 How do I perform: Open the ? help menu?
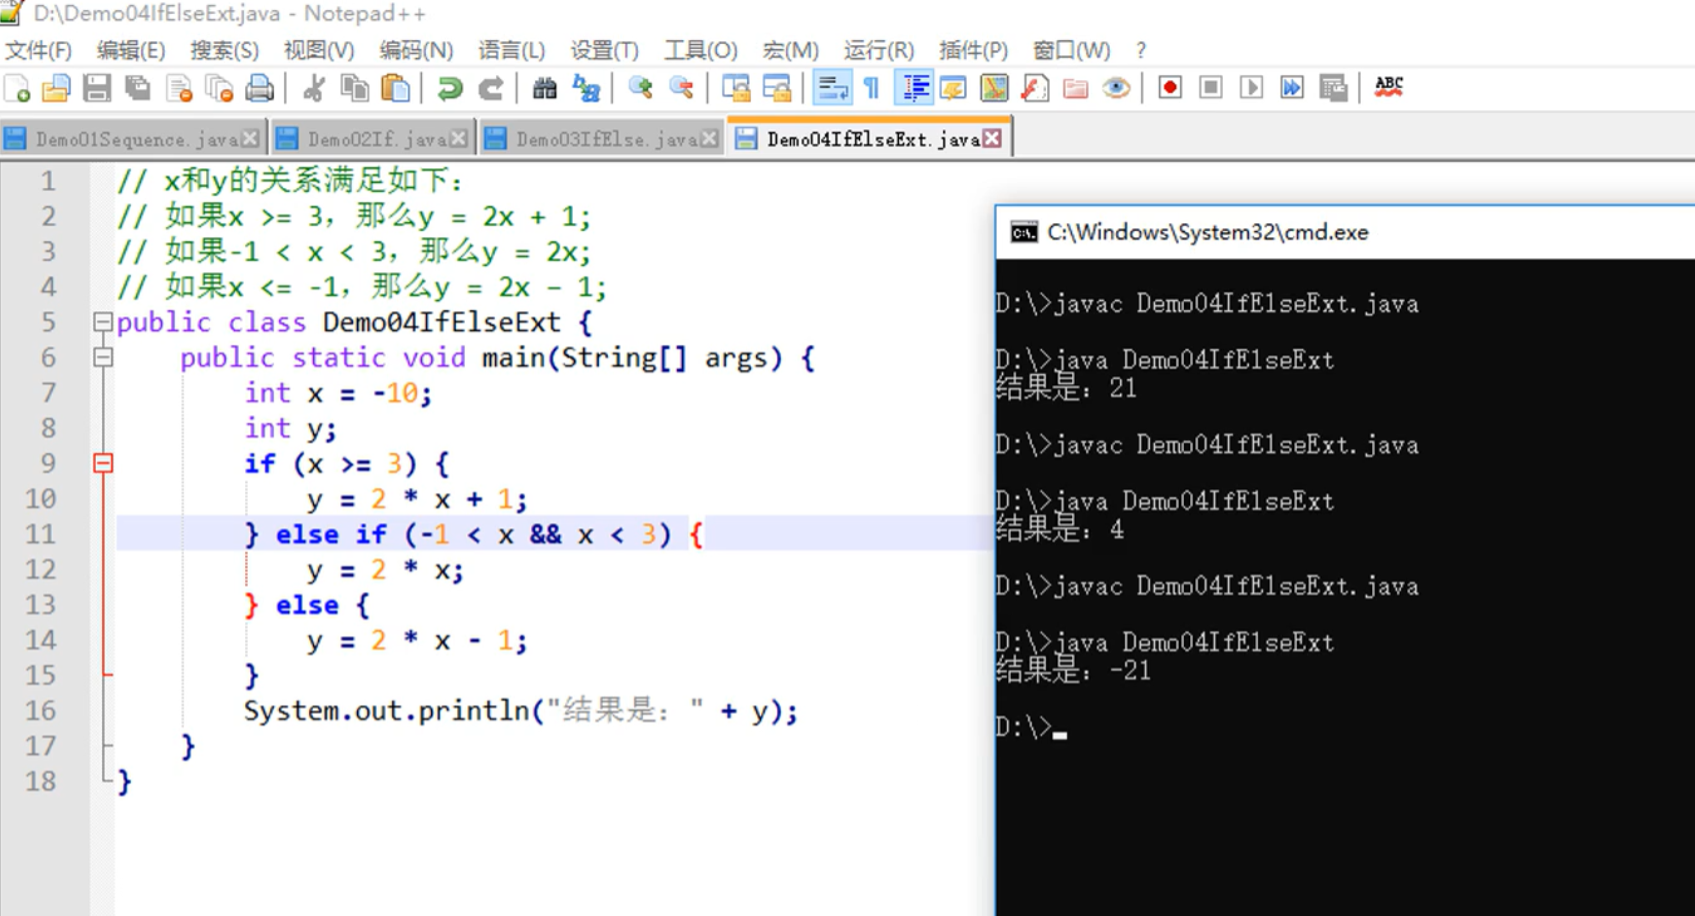pos(1141,50)
